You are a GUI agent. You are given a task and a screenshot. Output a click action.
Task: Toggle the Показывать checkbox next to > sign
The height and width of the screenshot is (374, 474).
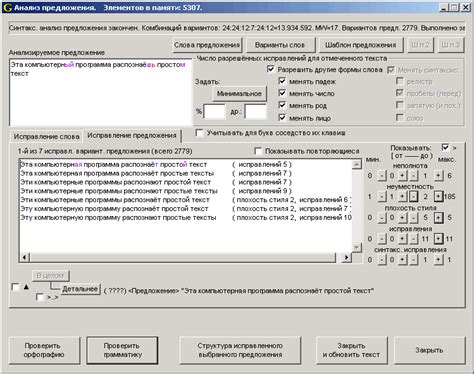click(x=445, y=147)
